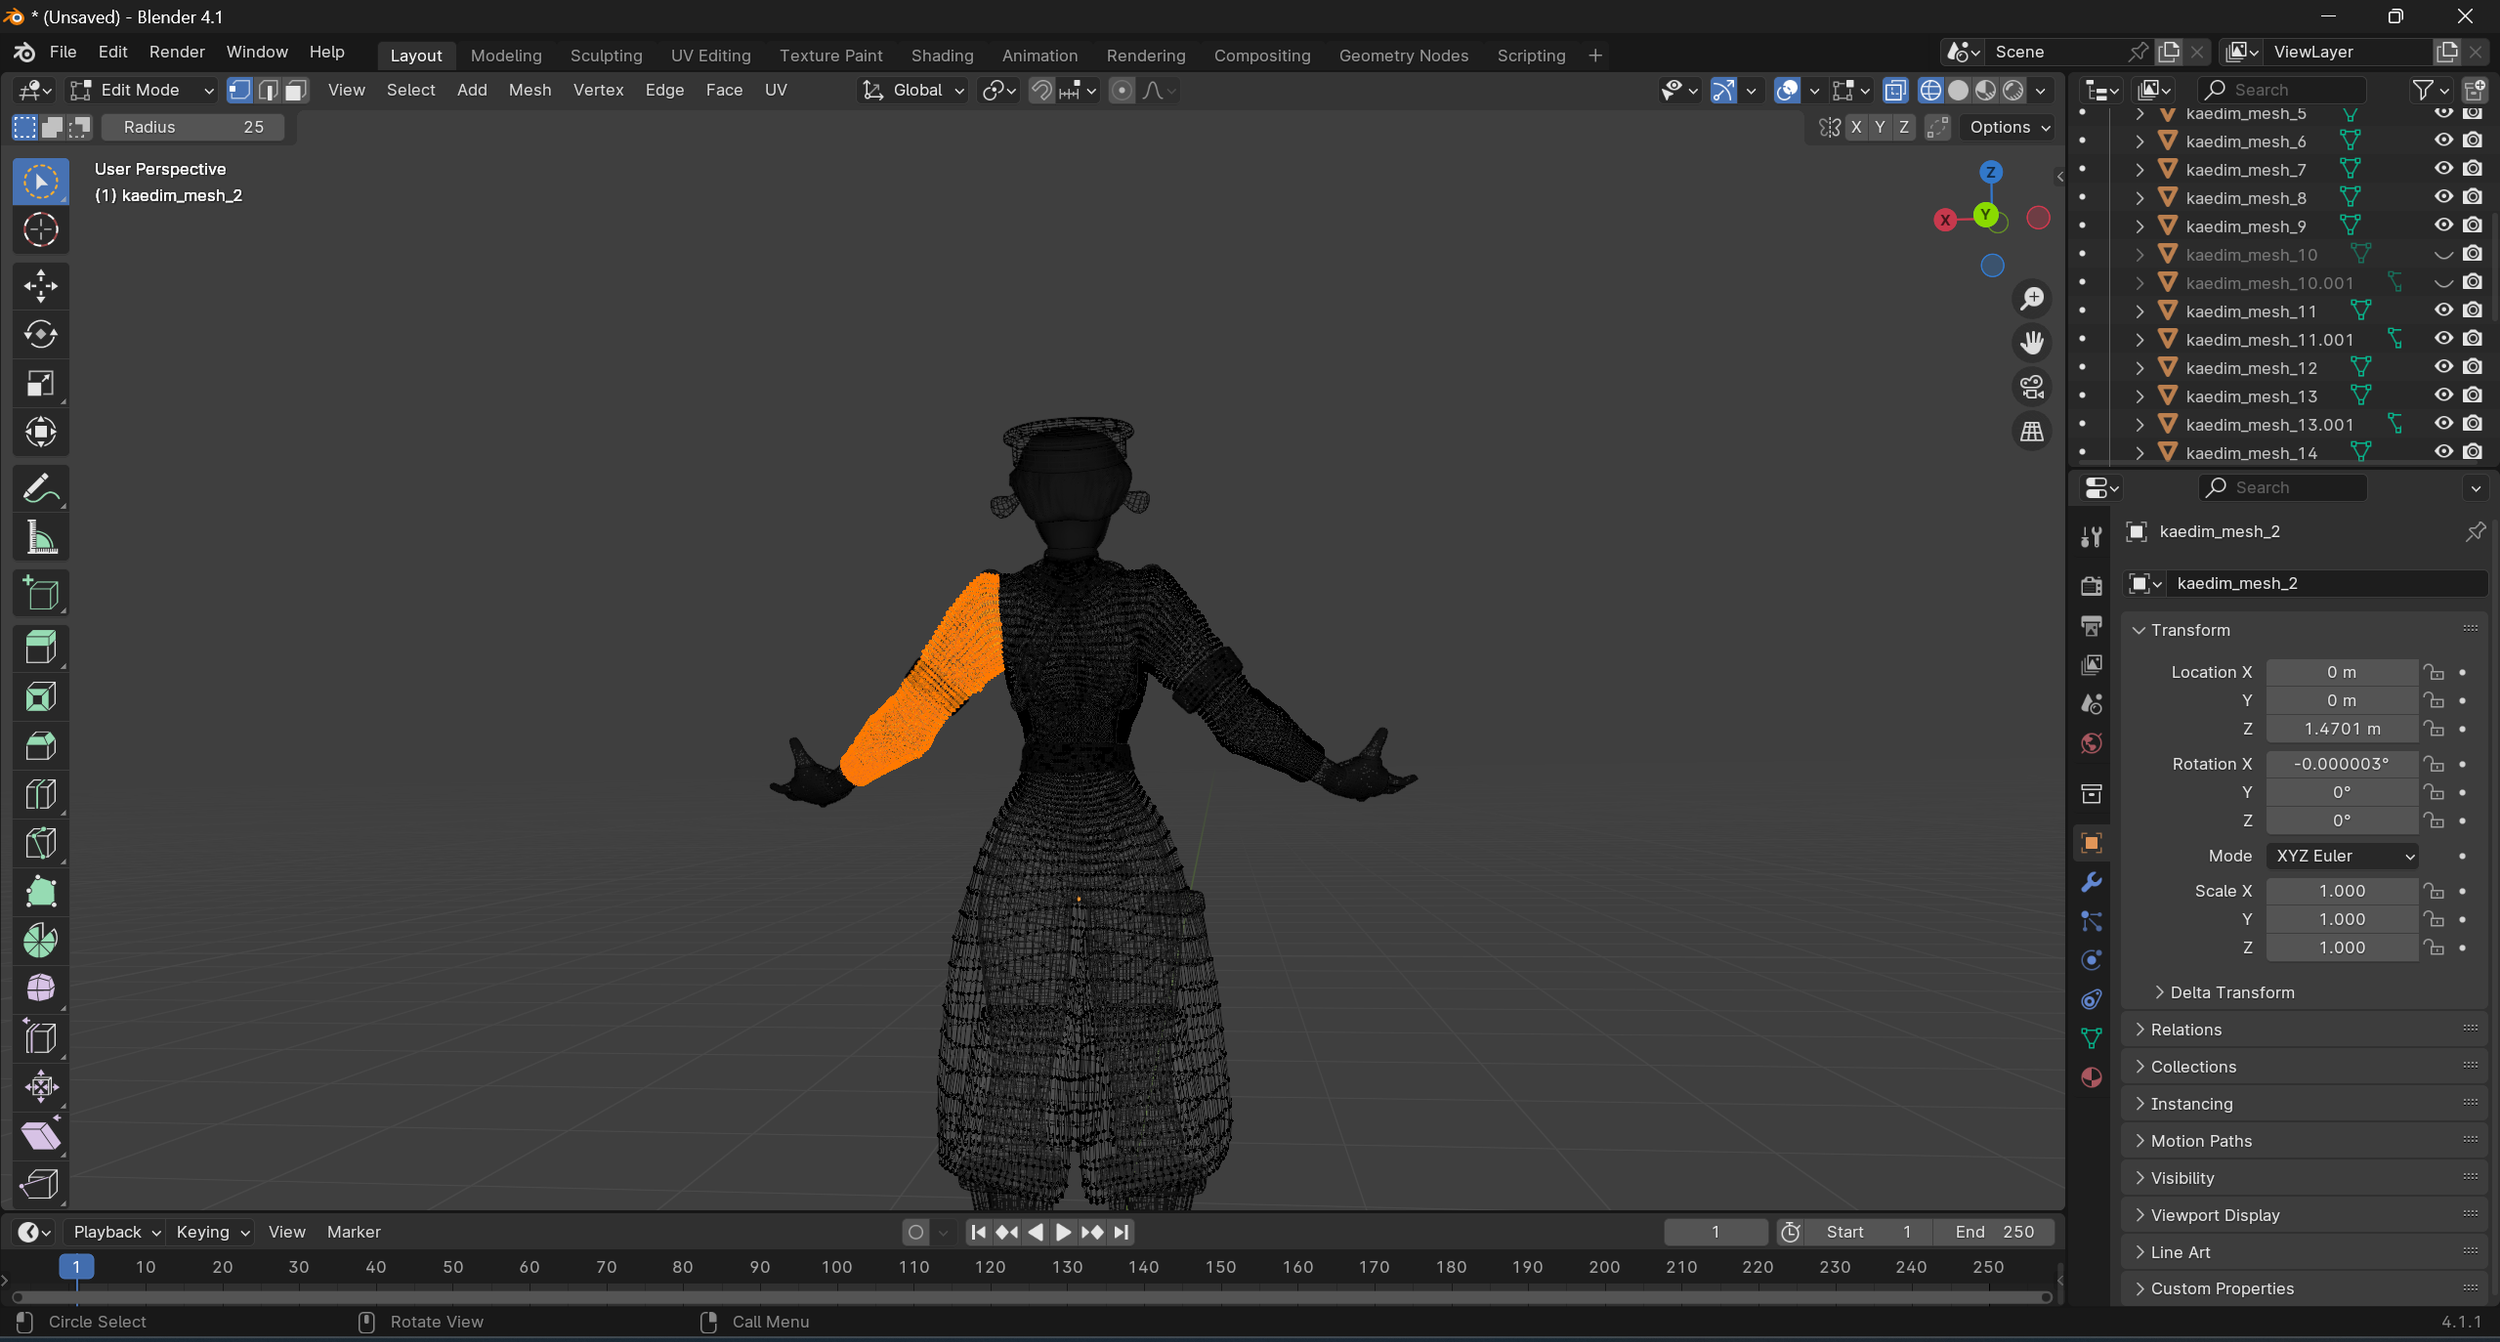Select the Move tool in toolbar
This screenshot has width=2500, height=1342.
(40, 286)
